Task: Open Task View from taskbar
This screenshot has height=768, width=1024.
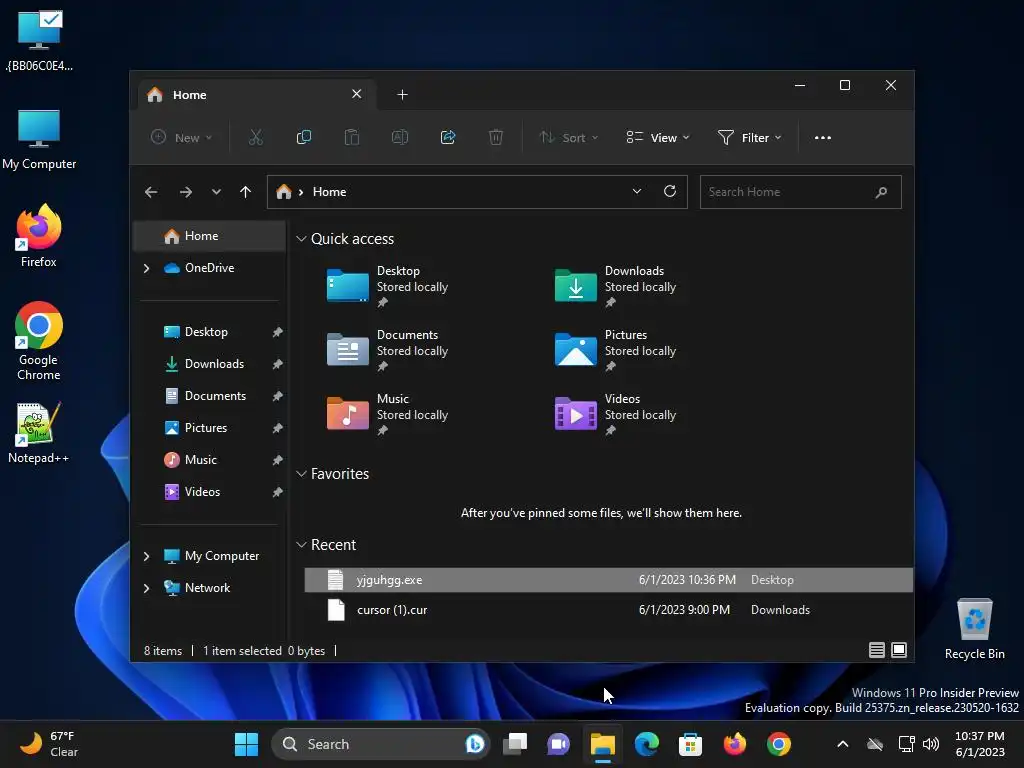Action: (515, 744)
